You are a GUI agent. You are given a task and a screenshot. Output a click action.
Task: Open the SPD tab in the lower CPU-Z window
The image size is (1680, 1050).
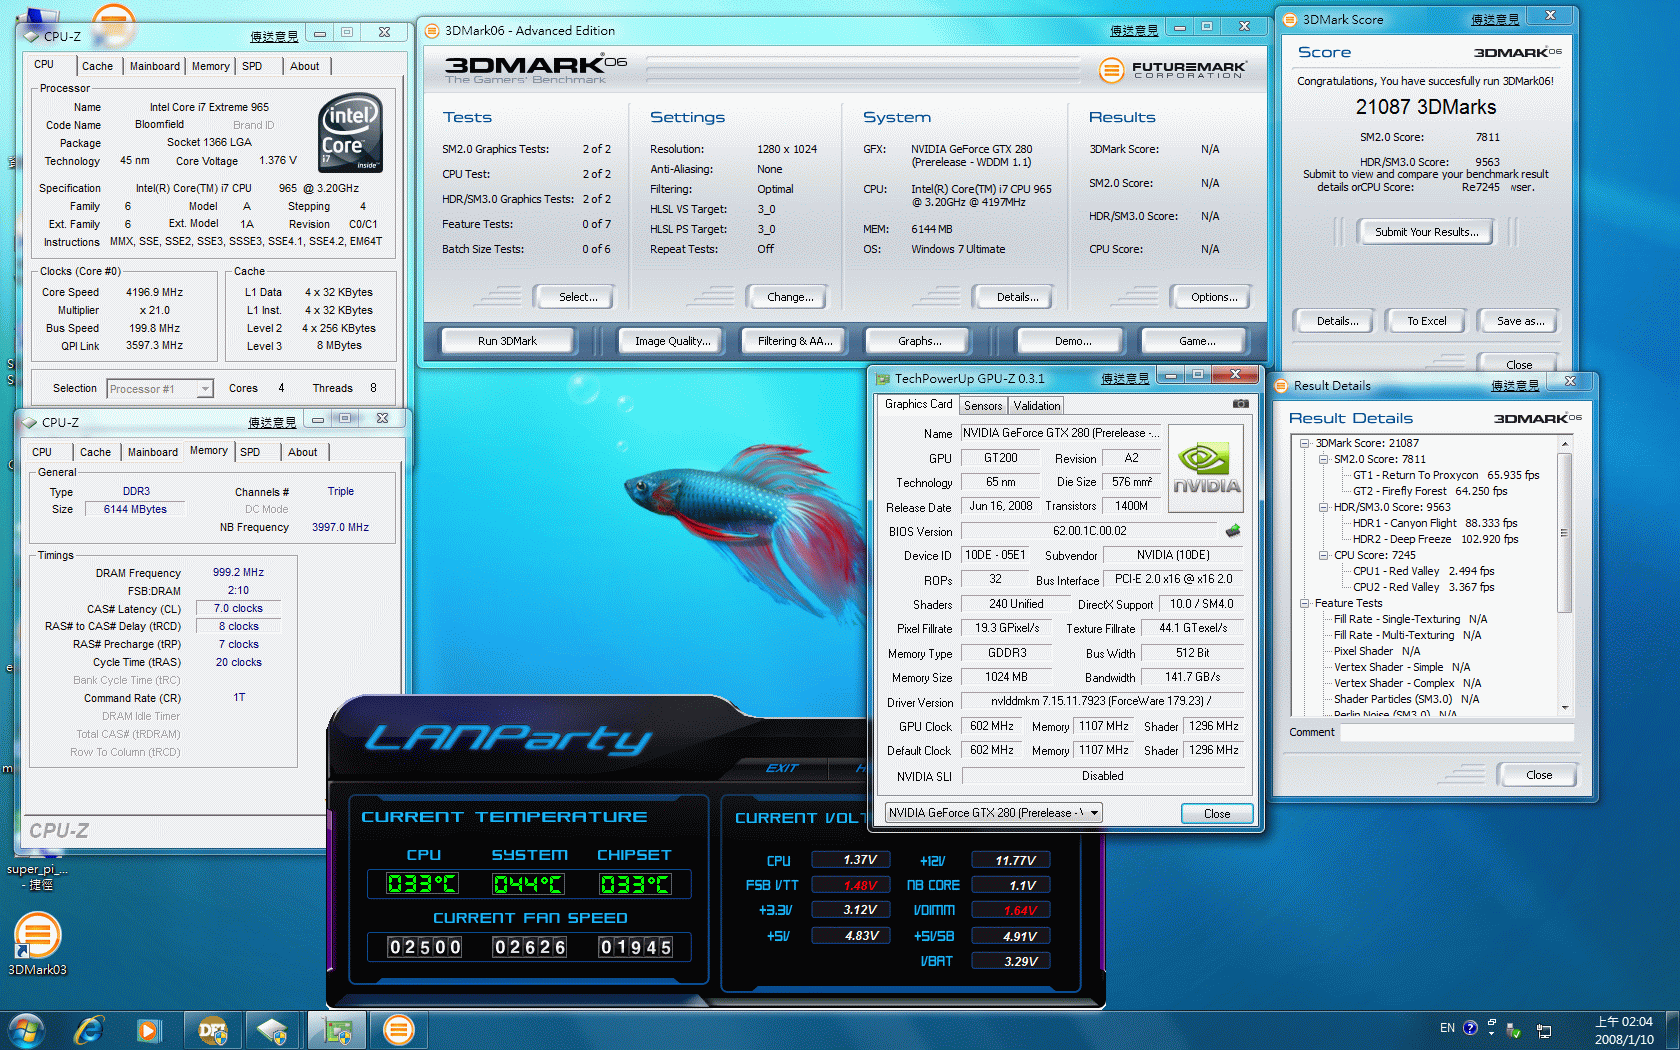[250, 452]
